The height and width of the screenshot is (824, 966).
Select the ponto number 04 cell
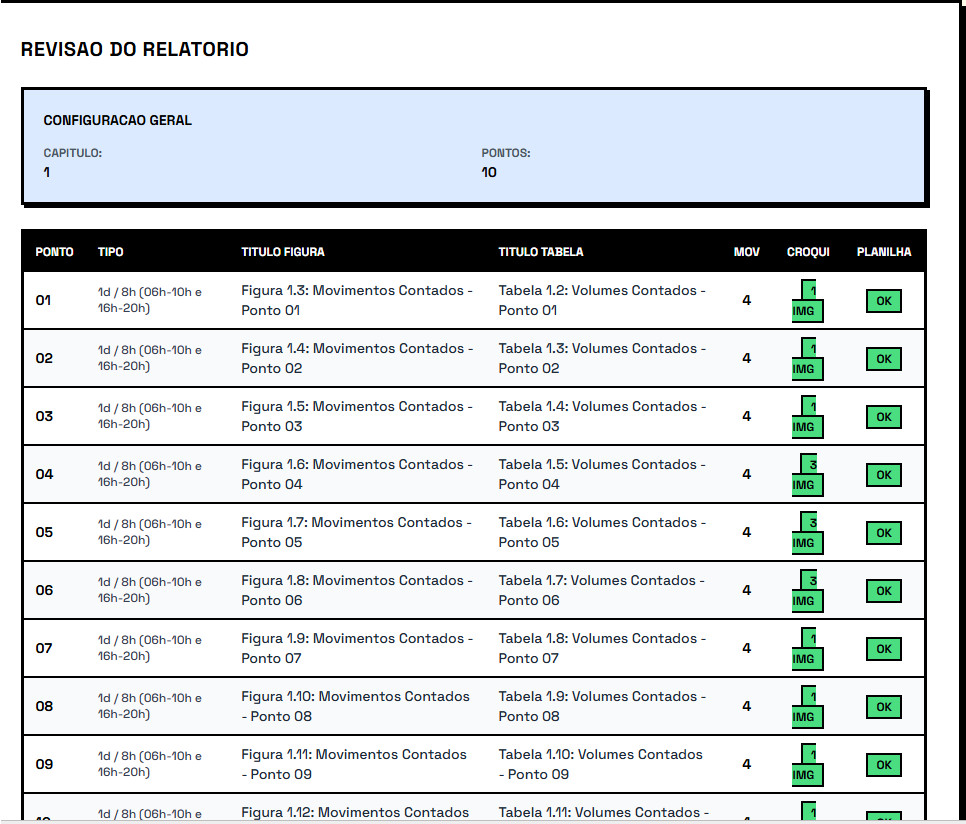(x=44, y=474)
